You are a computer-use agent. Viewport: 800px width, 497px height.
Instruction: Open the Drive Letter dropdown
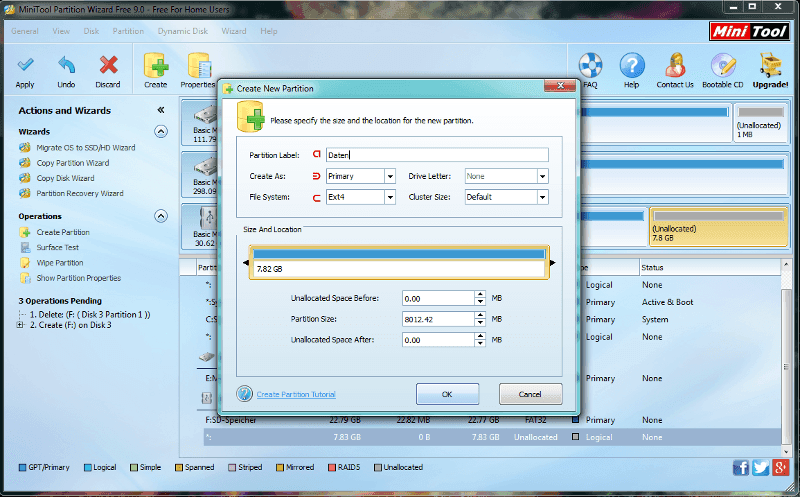542,176
